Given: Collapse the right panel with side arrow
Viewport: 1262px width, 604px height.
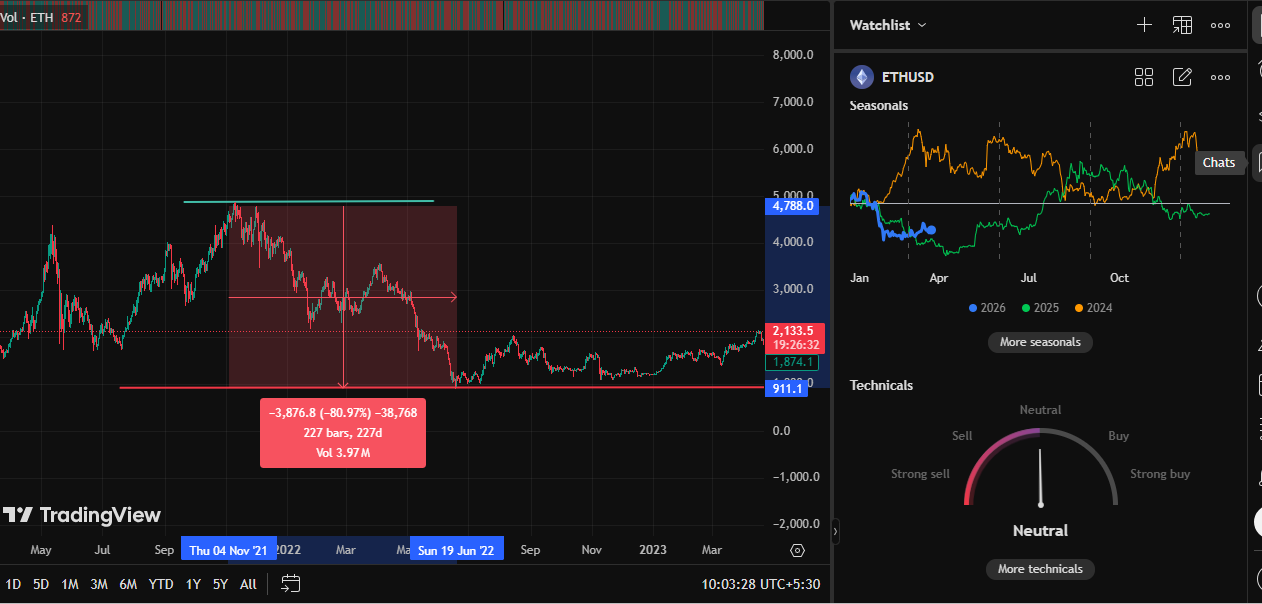Looking at the screenshot, I should tap(836, 533).
